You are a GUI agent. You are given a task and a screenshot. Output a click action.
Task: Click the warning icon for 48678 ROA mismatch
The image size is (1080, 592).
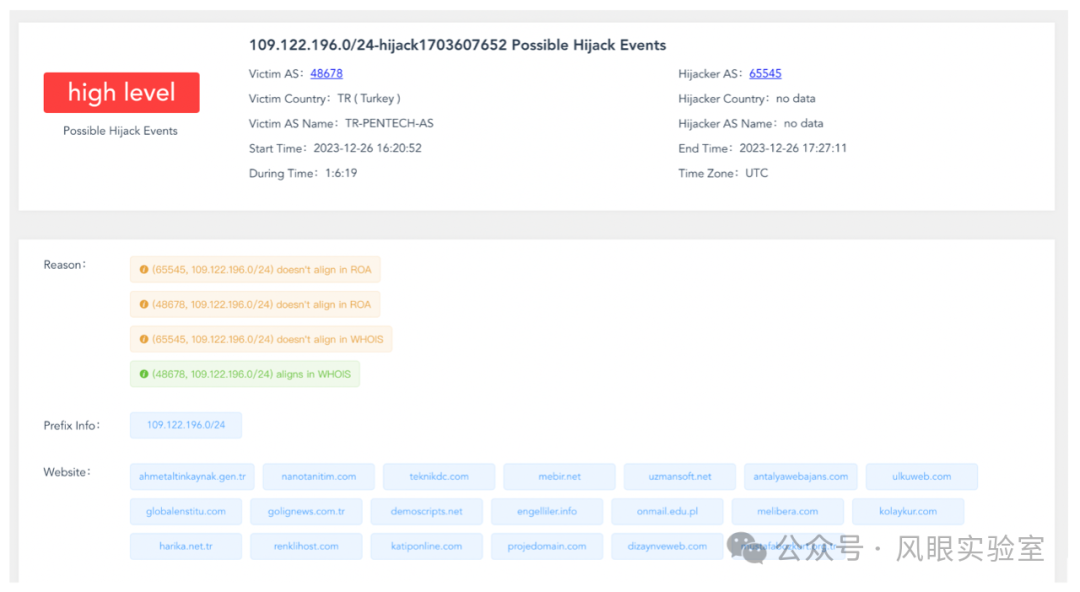144,305
